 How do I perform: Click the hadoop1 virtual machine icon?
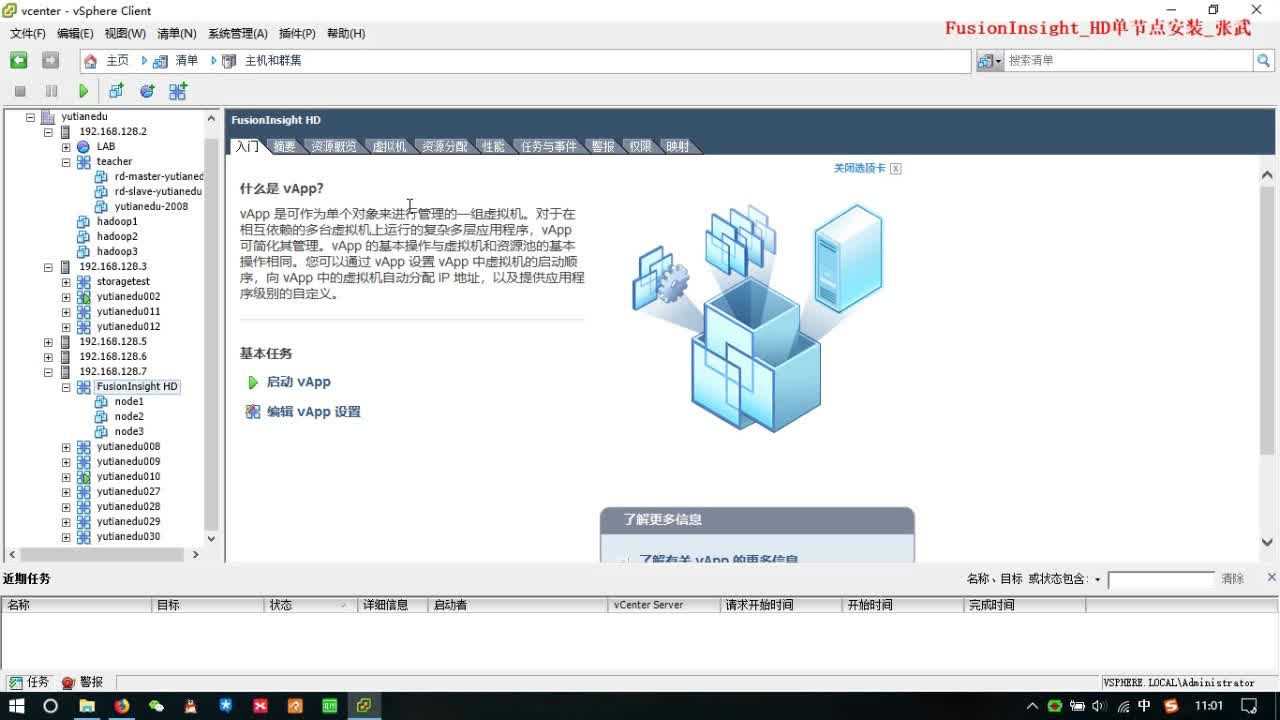point(84,222)
